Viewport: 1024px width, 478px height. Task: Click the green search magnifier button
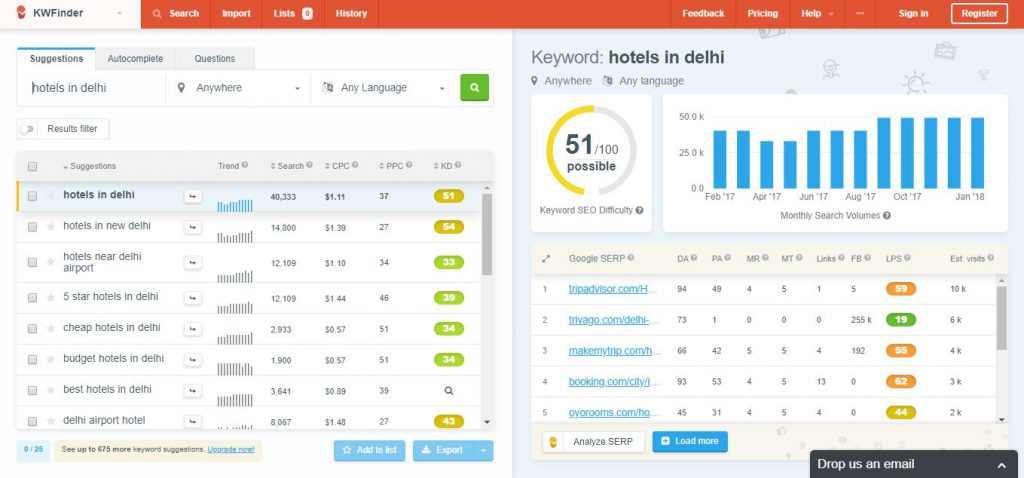point(474,88)
